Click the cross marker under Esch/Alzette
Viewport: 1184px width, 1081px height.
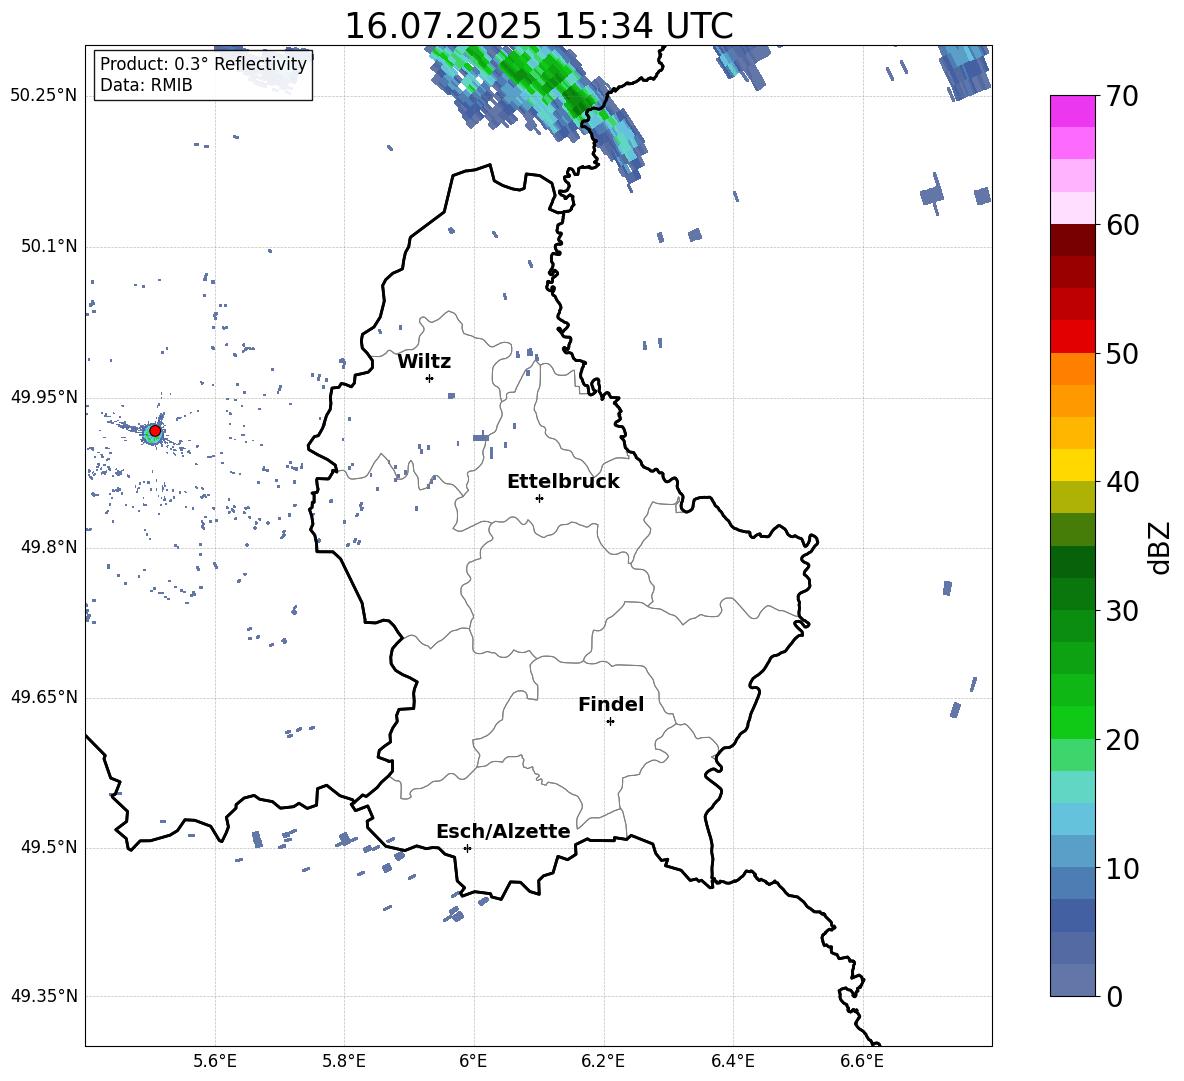click(467, 848)
